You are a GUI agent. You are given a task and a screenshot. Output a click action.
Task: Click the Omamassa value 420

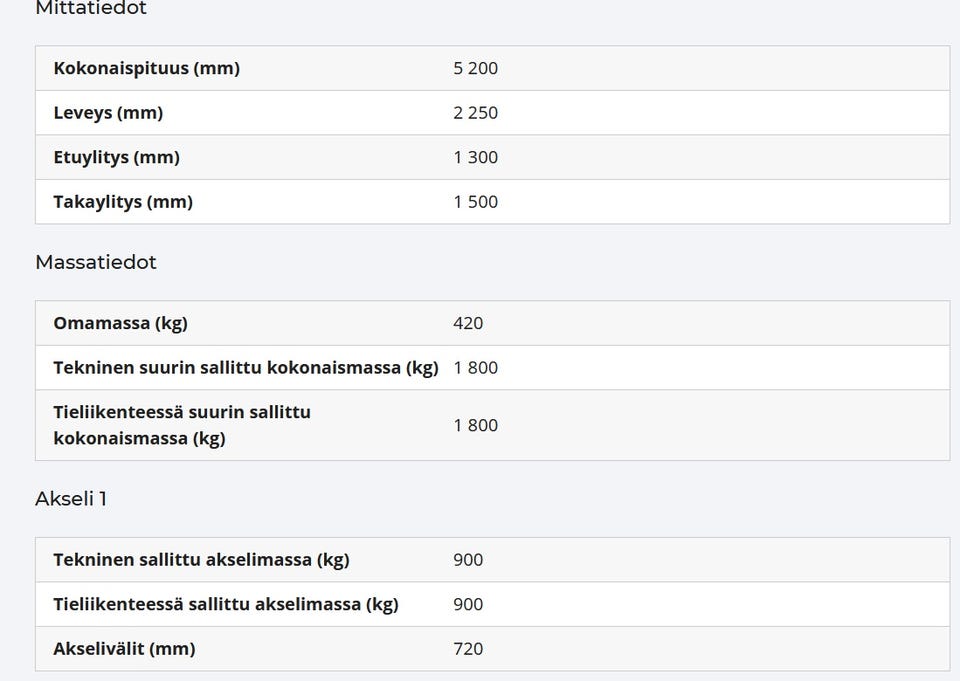(468, 323)
